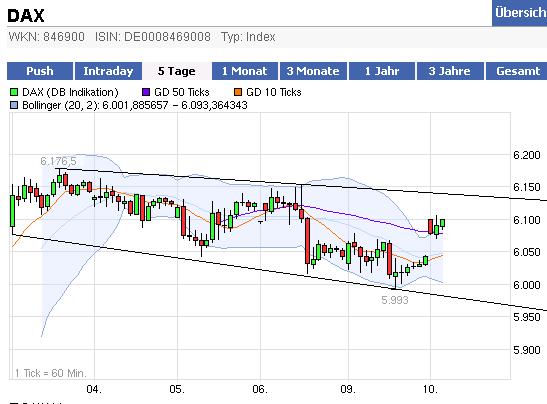Click the 6.200 axis value
547x404 pixels.
tap(527, 155)
